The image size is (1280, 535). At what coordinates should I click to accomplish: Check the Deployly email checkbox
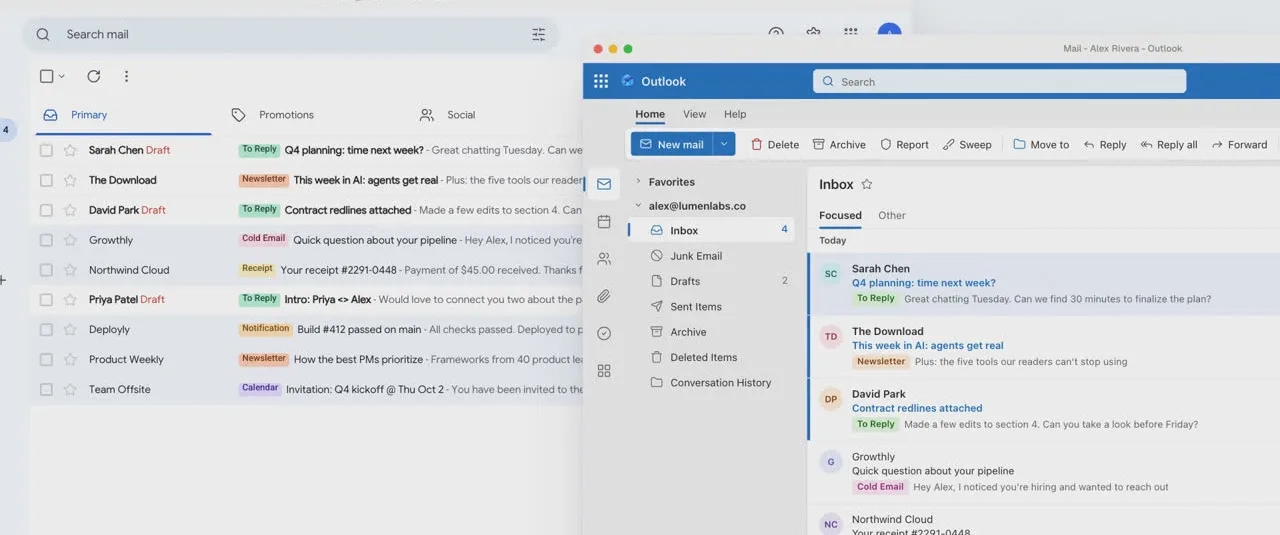[x=46, y=329]
